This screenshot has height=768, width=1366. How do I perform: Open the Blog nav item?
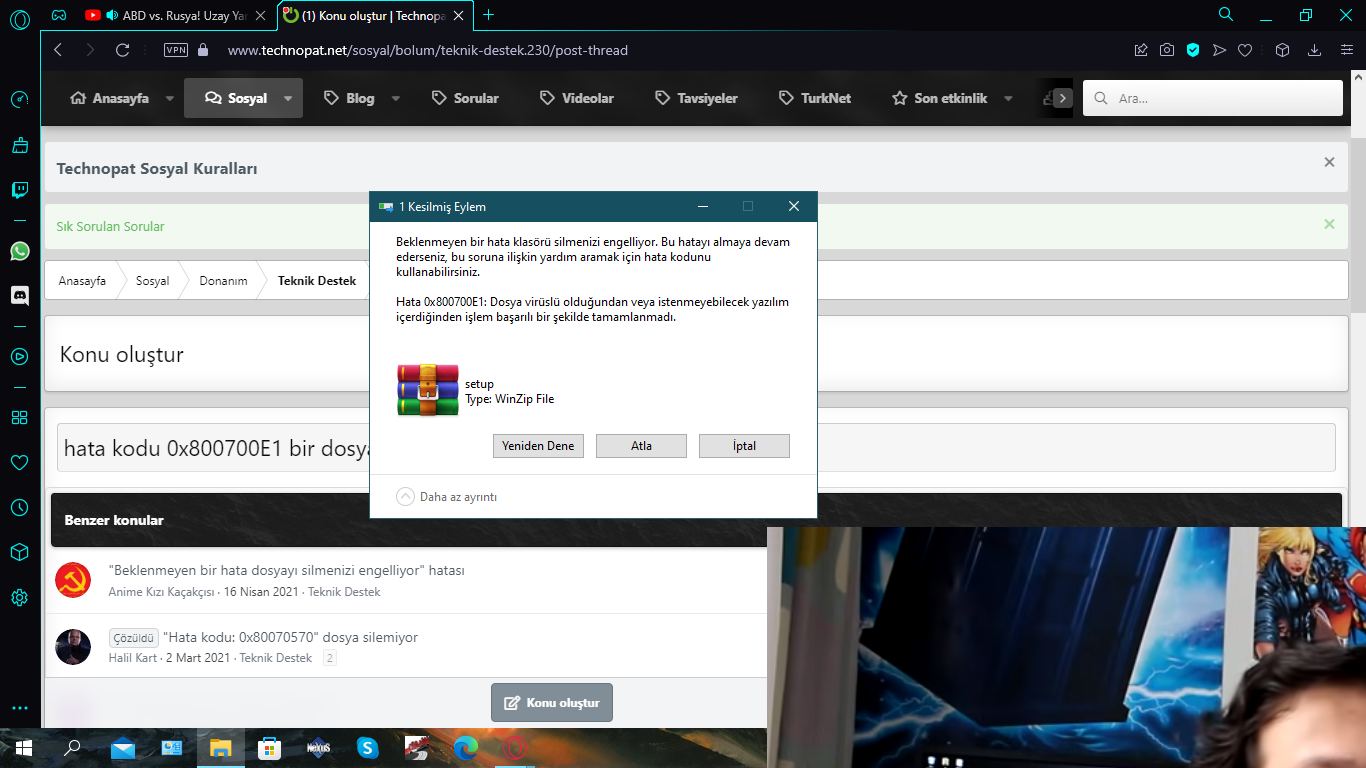(349, 98)
